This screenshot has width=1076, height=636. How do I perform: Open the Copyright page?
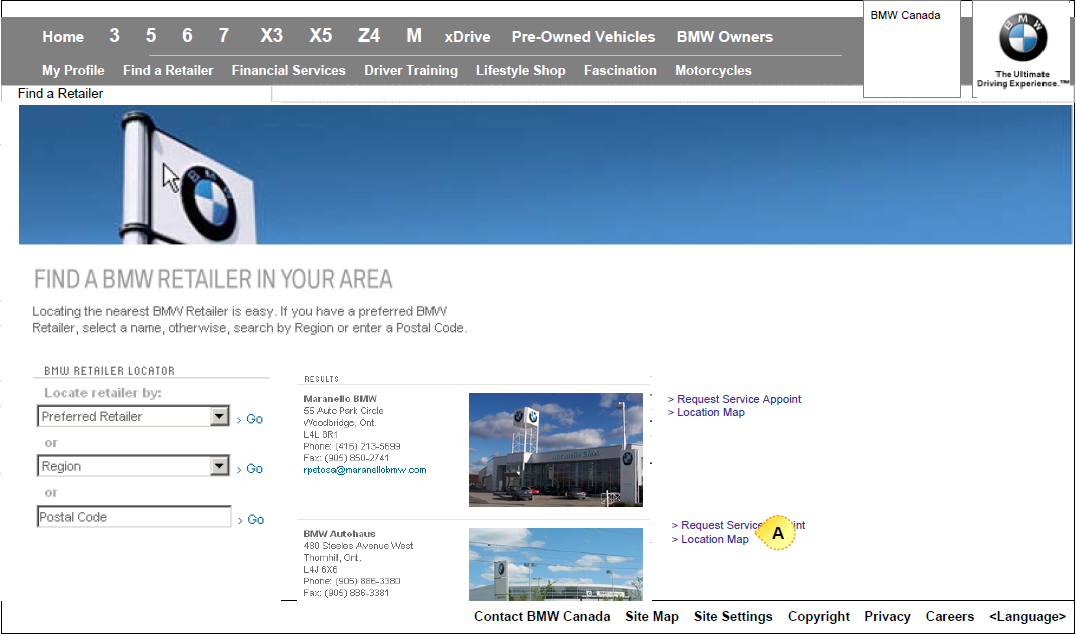[819, 617]
